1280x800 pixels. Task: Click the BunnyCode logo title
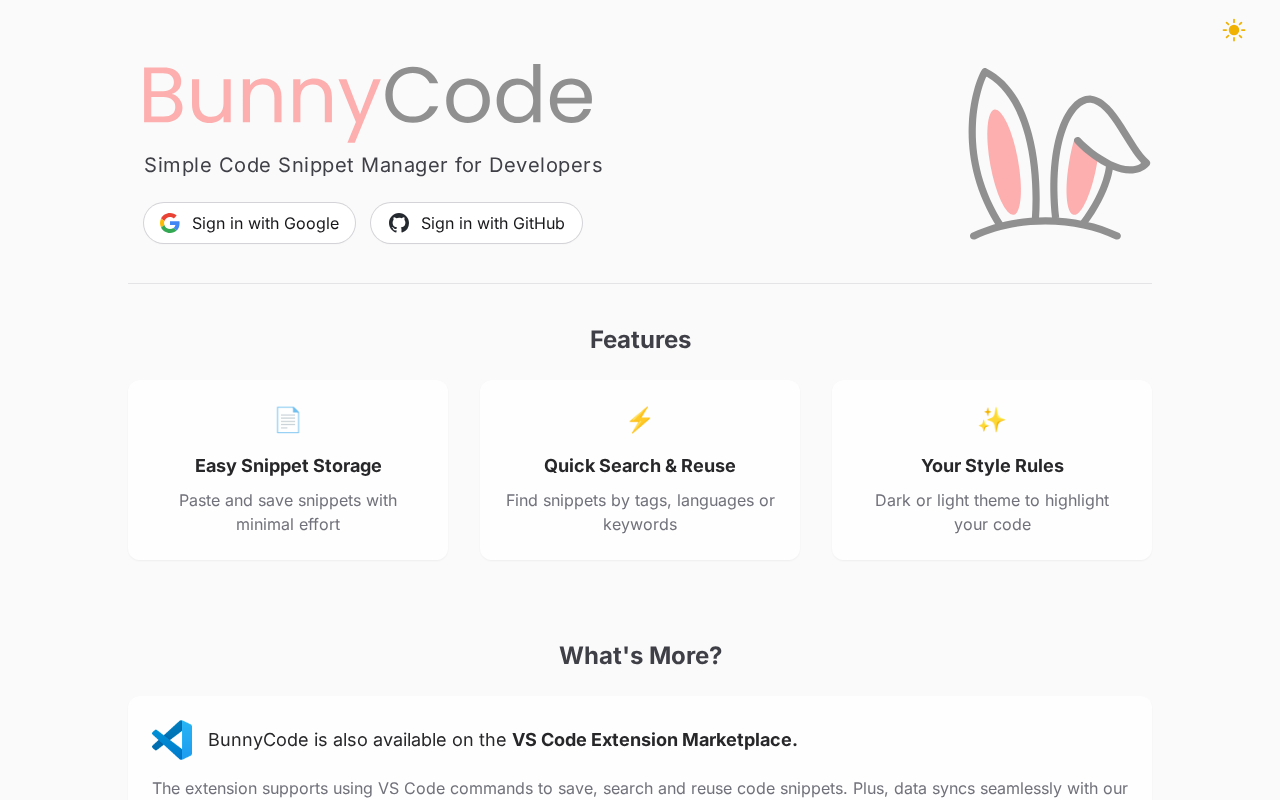(367, 96)
